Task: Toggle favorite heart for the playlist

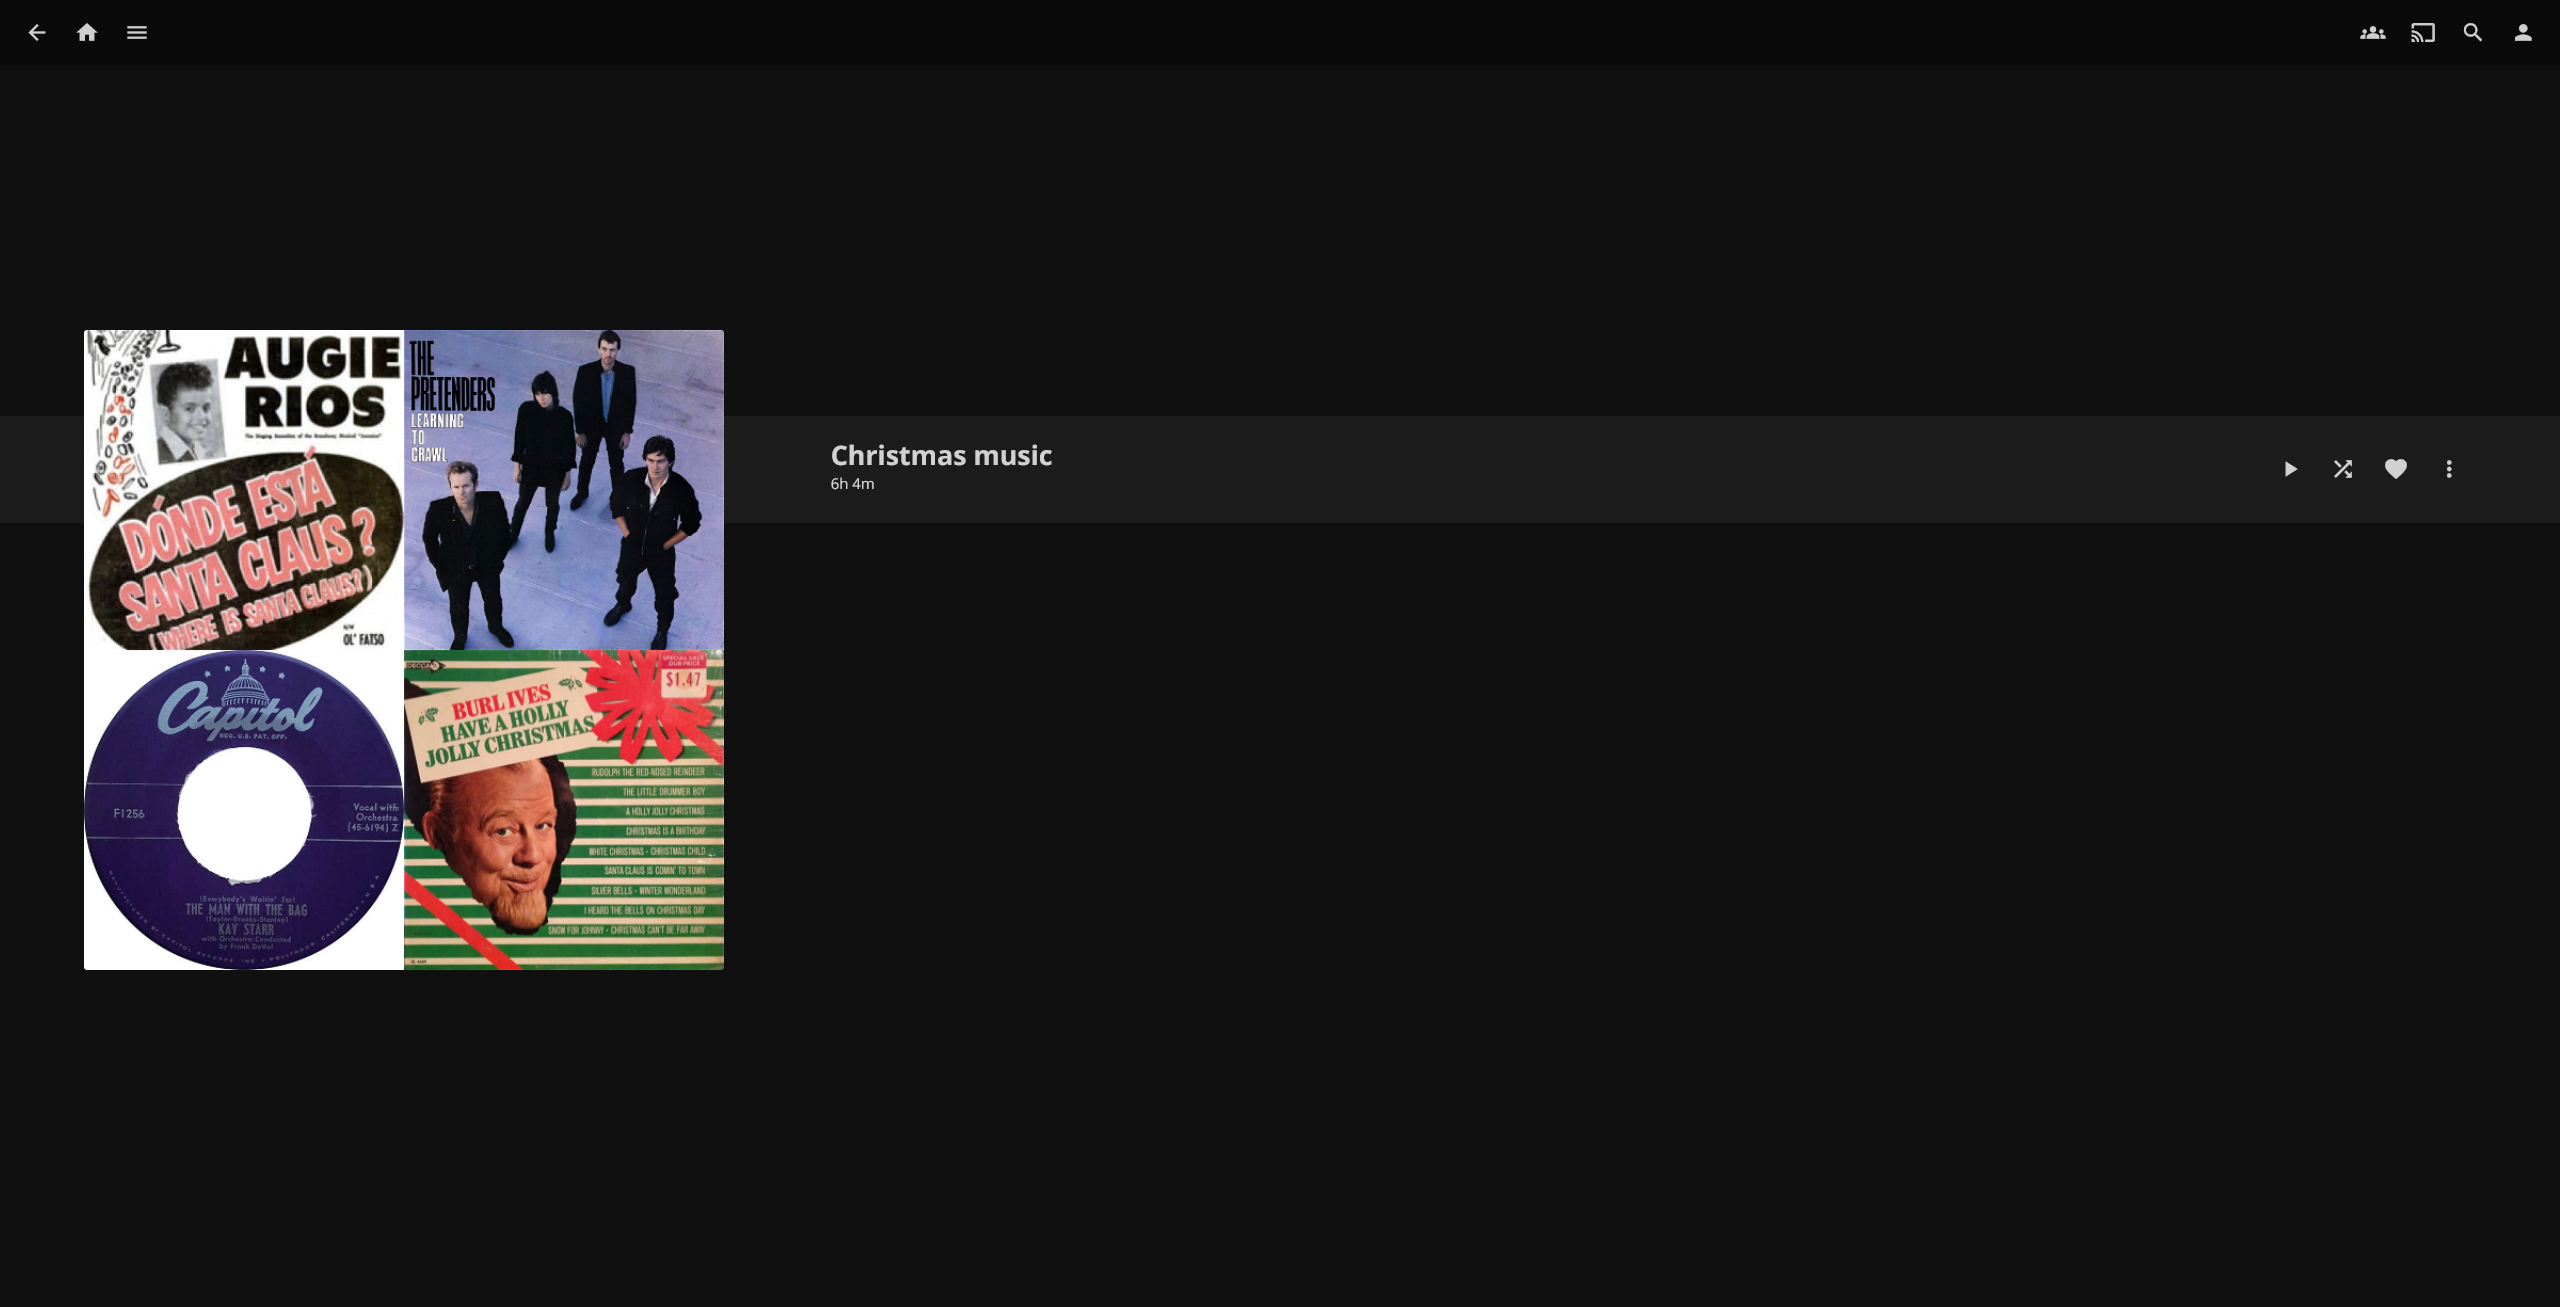Action: [x=2396, y=469]
